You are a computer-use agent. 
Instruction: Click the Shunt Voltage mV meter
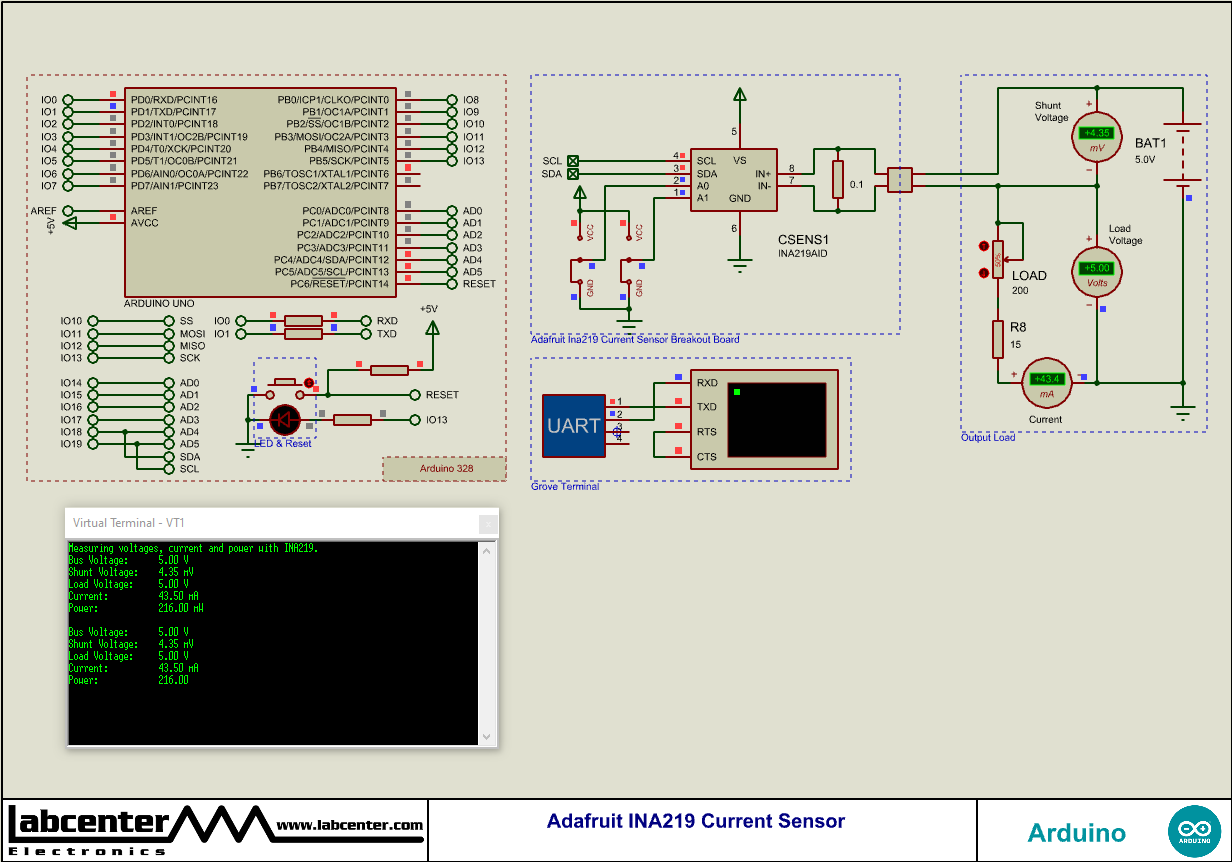coord(1097,138)
